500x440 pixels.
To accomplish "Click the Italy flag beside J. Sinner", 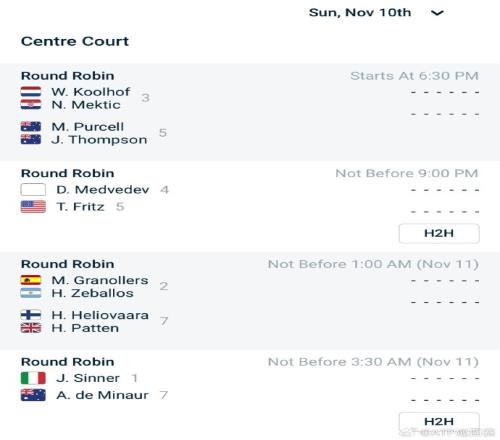I will click(33, 378).
